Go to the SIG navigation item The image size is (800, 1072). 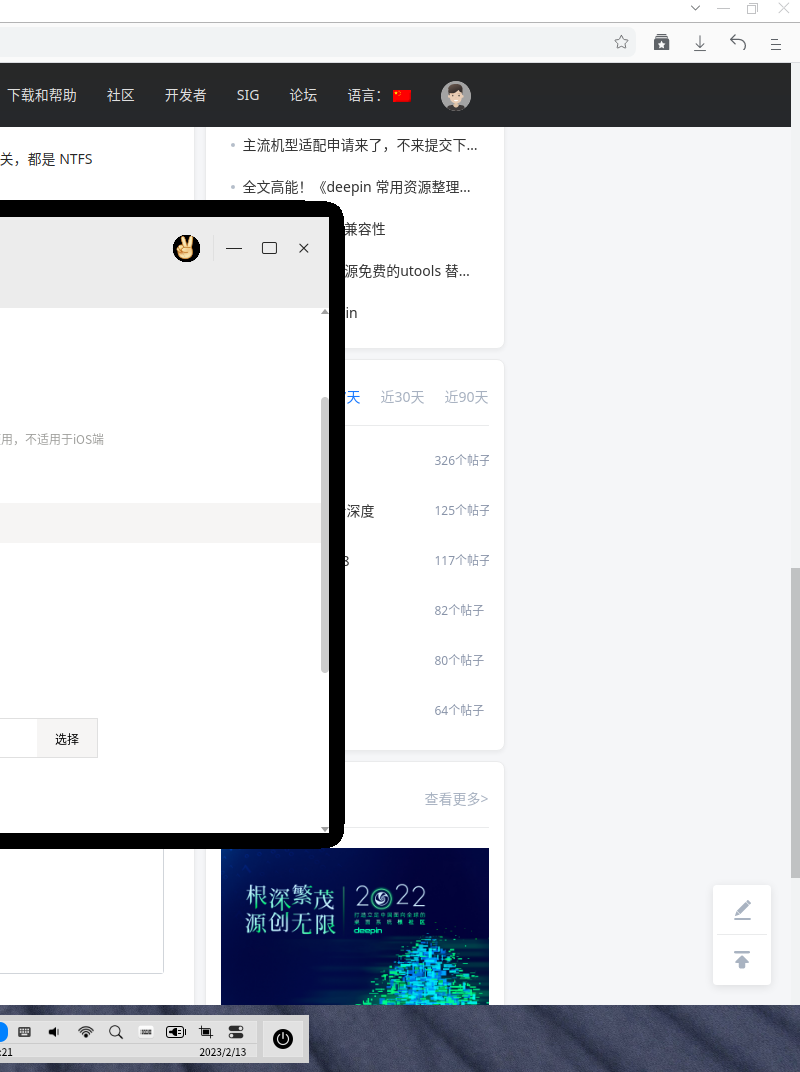[x=248, y=95]
